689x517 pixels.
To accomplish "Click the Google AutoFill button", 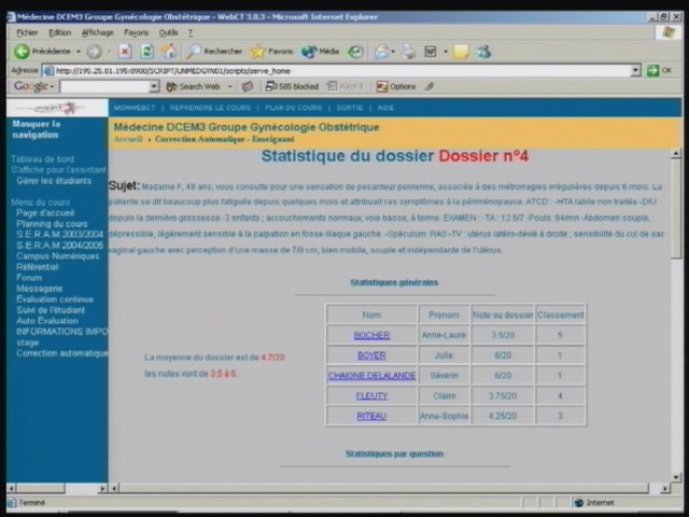I will (x=345, y=87).
